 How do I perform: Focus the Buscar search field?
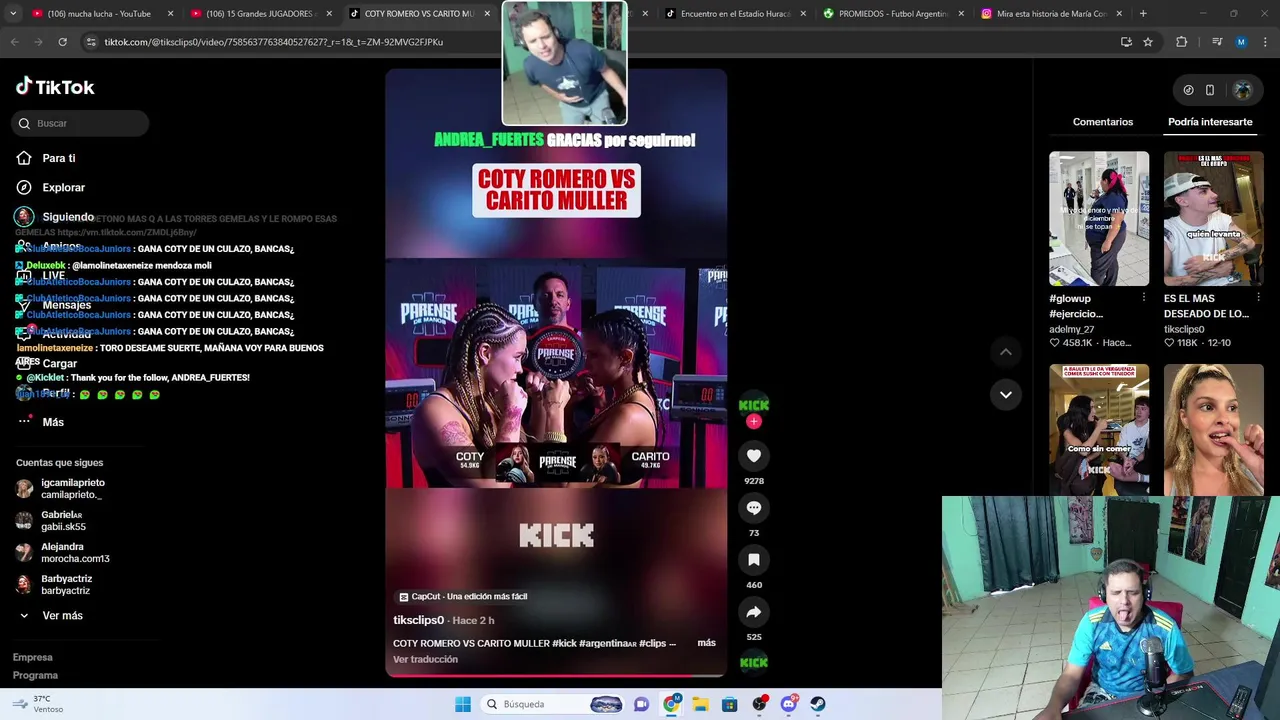pyautogui.click(x=80, y=123)
